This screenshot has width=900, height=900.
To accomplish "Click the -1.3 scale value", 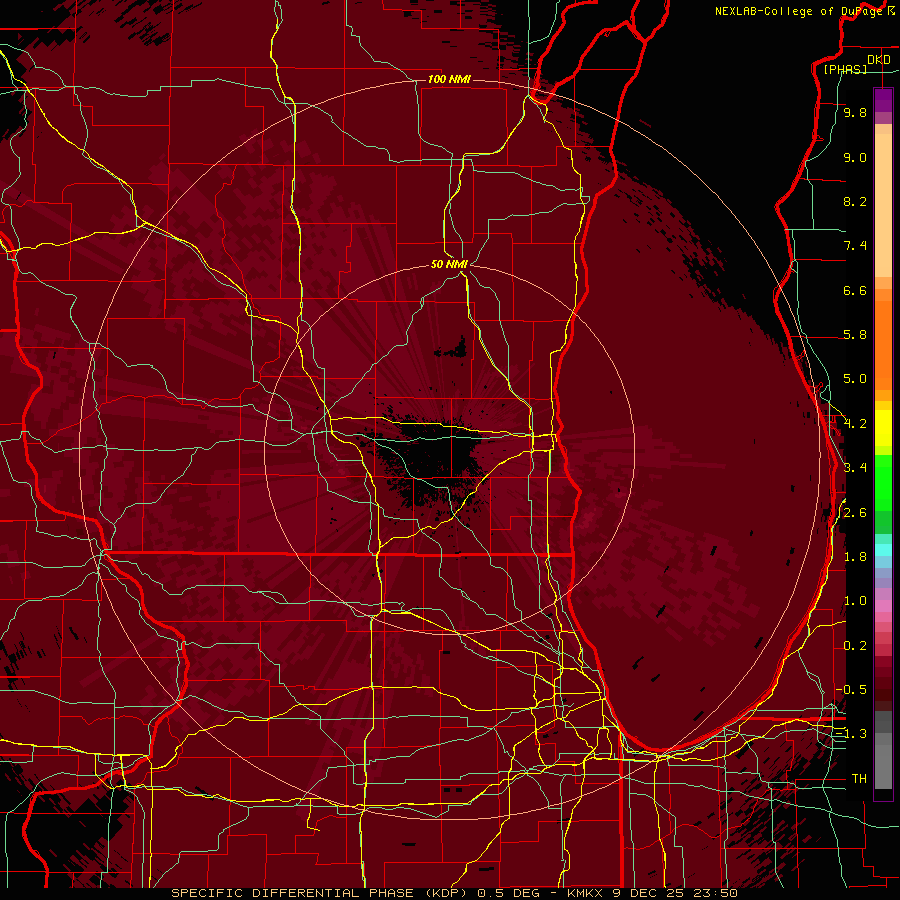I will coord(851,734).
